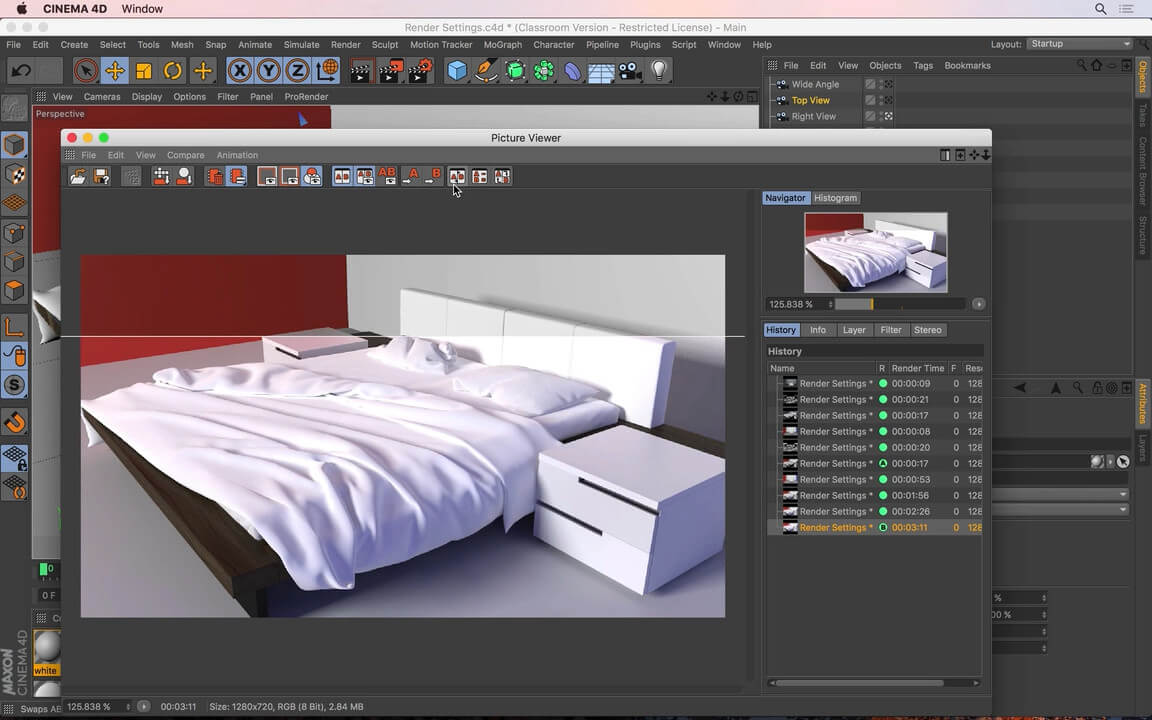1152x720 pixels.
Task: Open the Compare menu in Picture Viewer
Action: point(185,155)
